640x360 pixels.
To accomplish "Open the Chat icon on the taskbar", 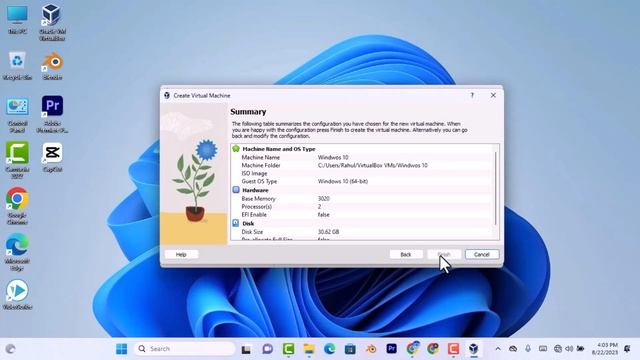I will pos(267,349).
